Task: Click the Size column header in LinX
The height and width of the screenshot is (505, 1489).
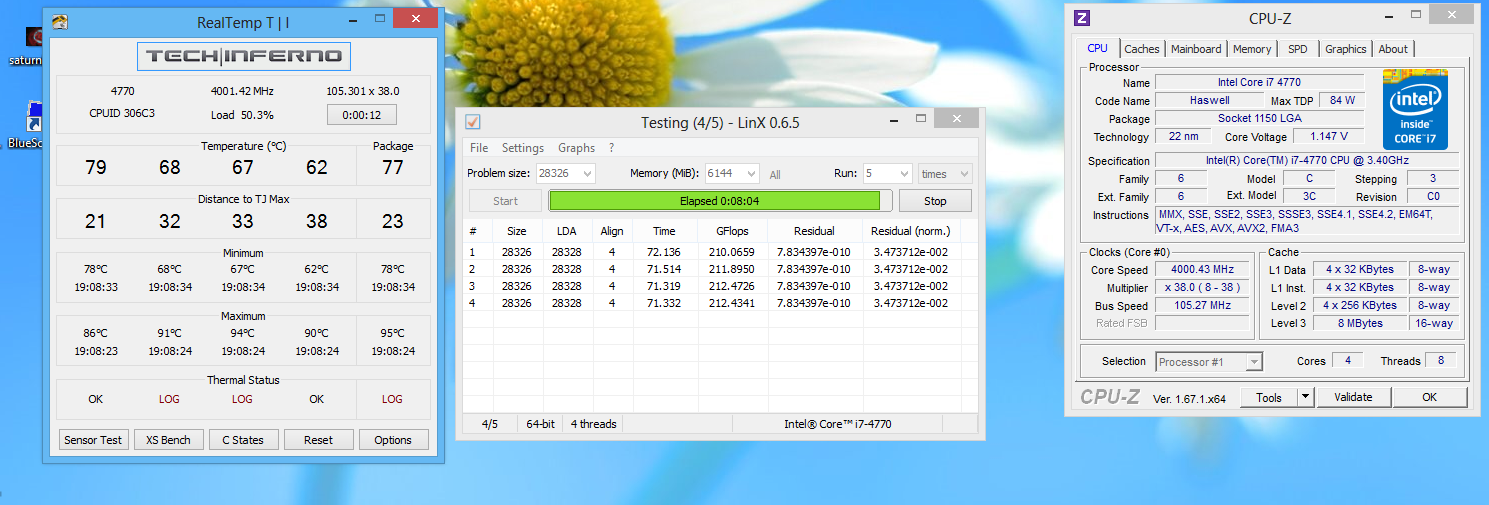Action: click(516, 231)
